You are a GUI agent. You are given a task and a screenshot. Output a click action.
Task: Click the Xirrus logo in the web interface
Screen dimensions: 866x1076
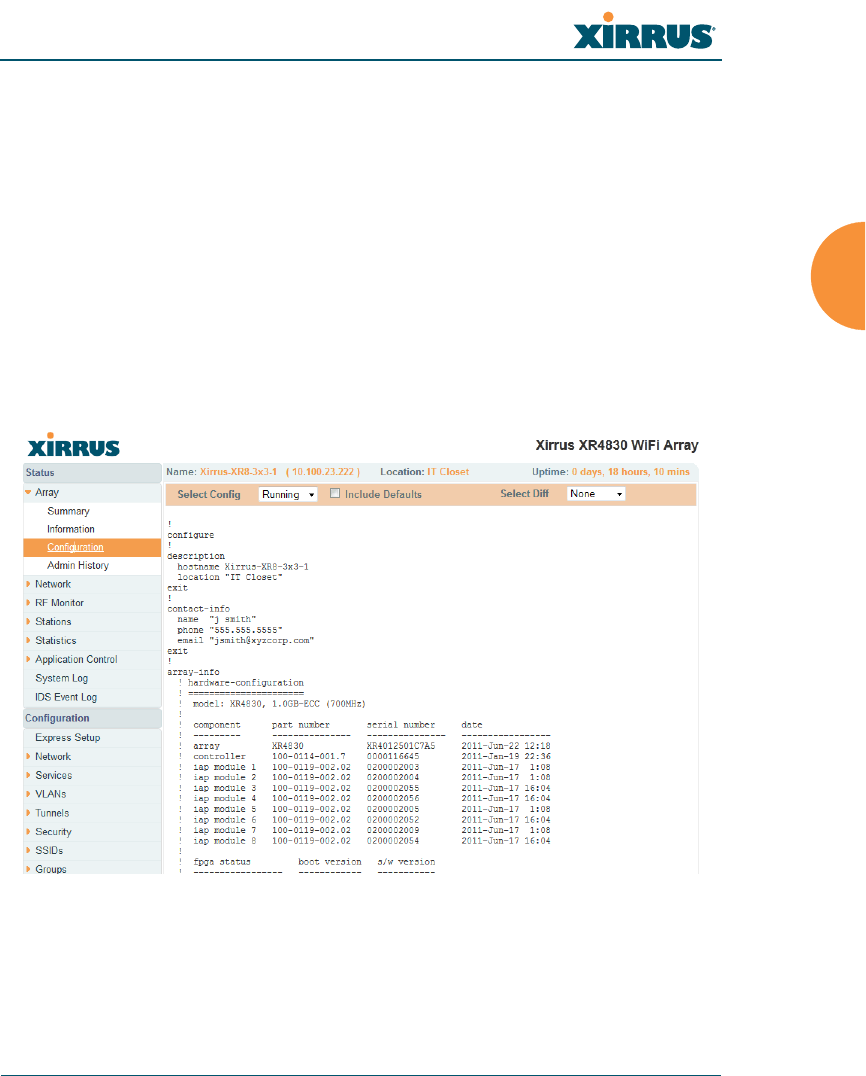(73, 446)
